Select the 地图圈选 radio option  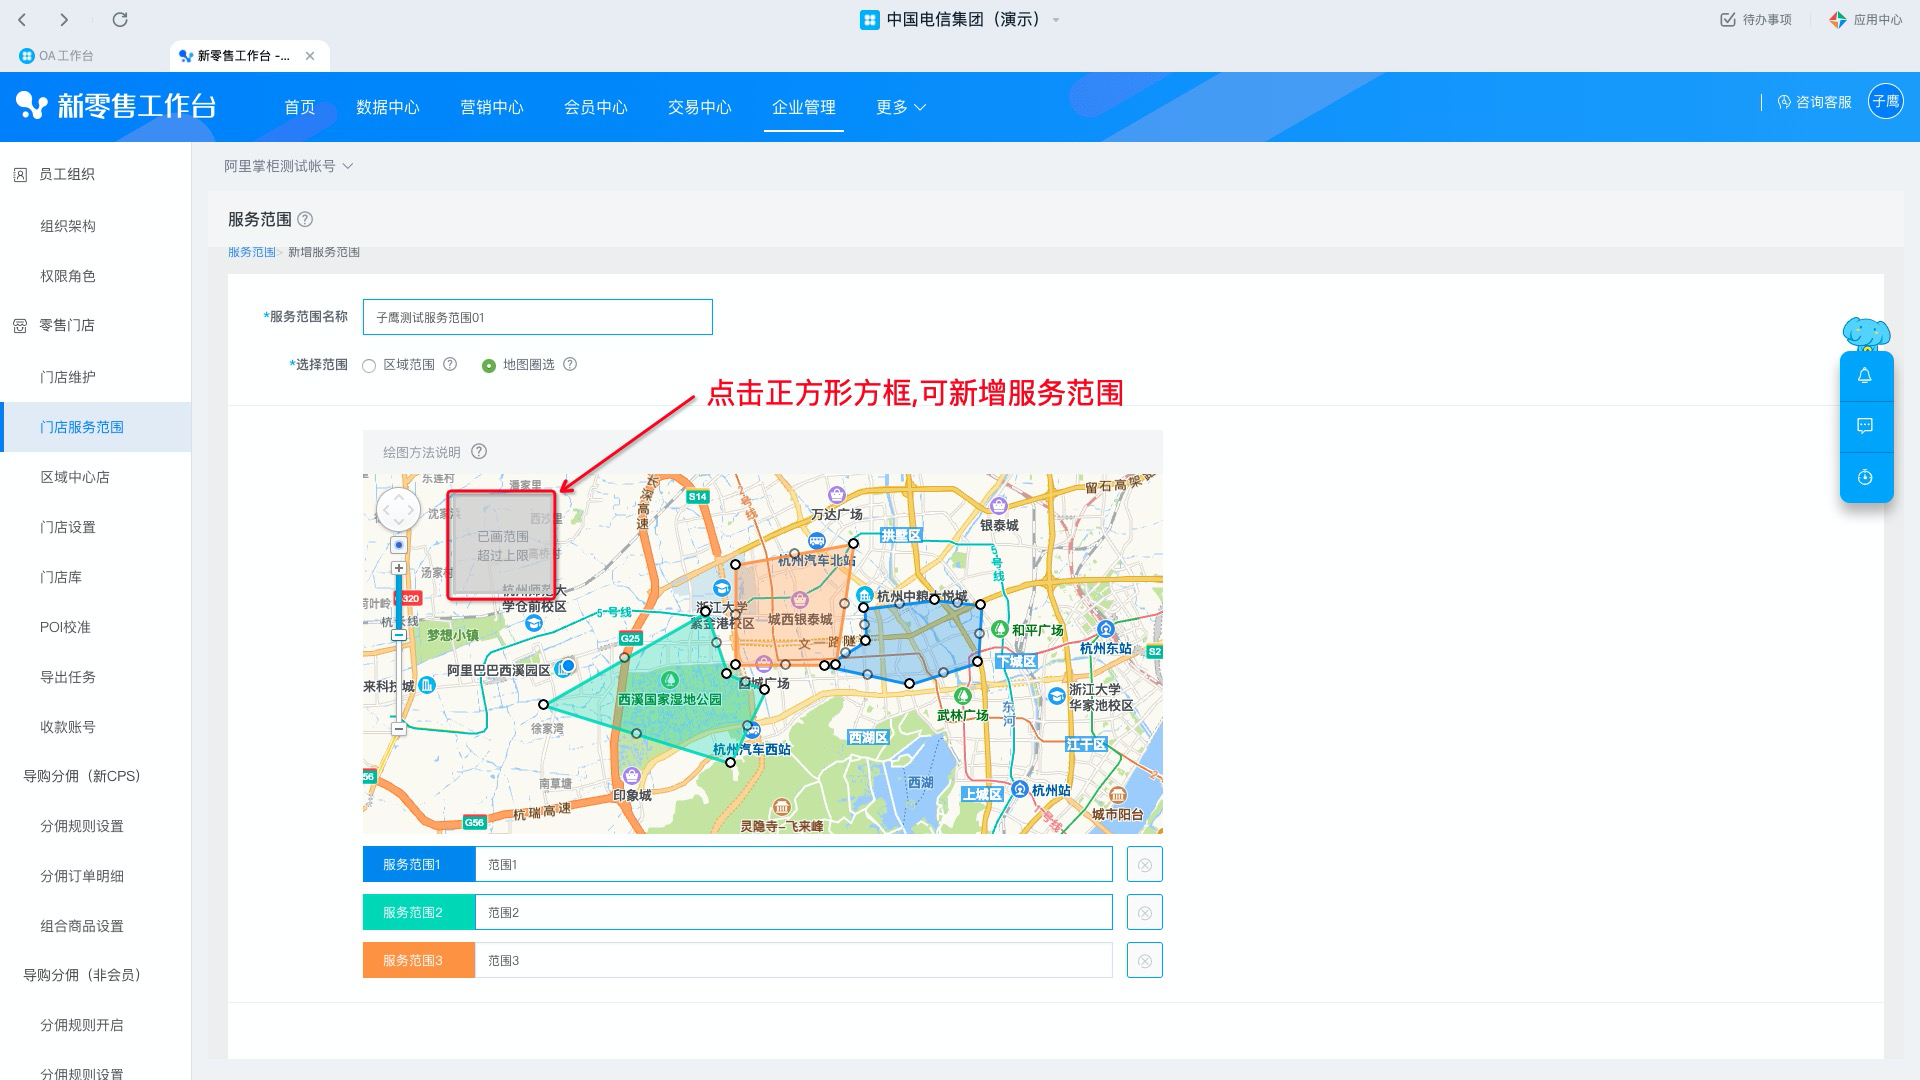click(x=489, y=366)
